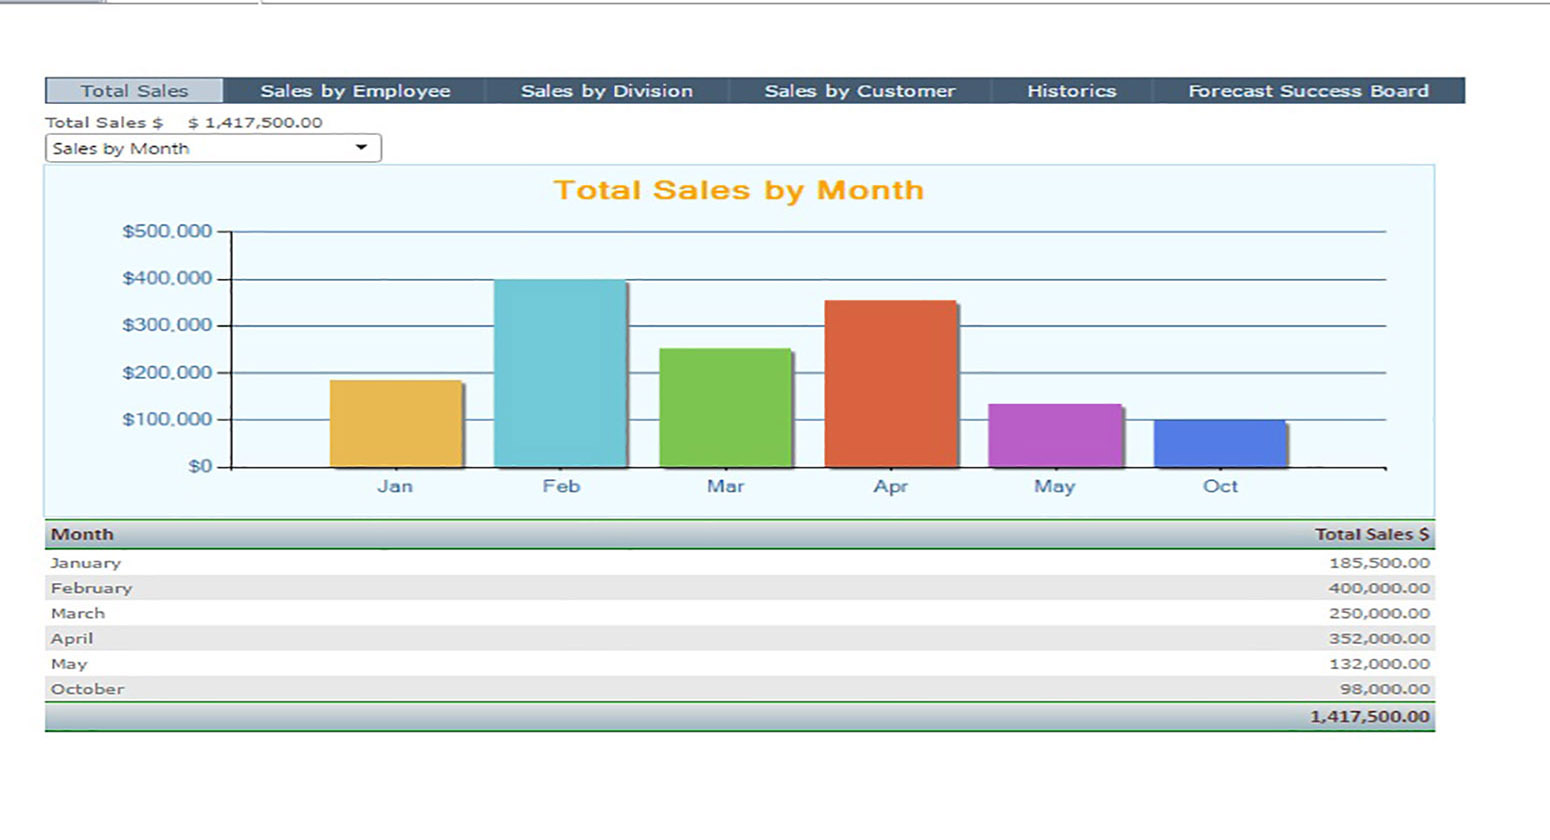The image size is (1550, 840).
Task: Open the Total Sales tab
Action: tap(134, 91)
